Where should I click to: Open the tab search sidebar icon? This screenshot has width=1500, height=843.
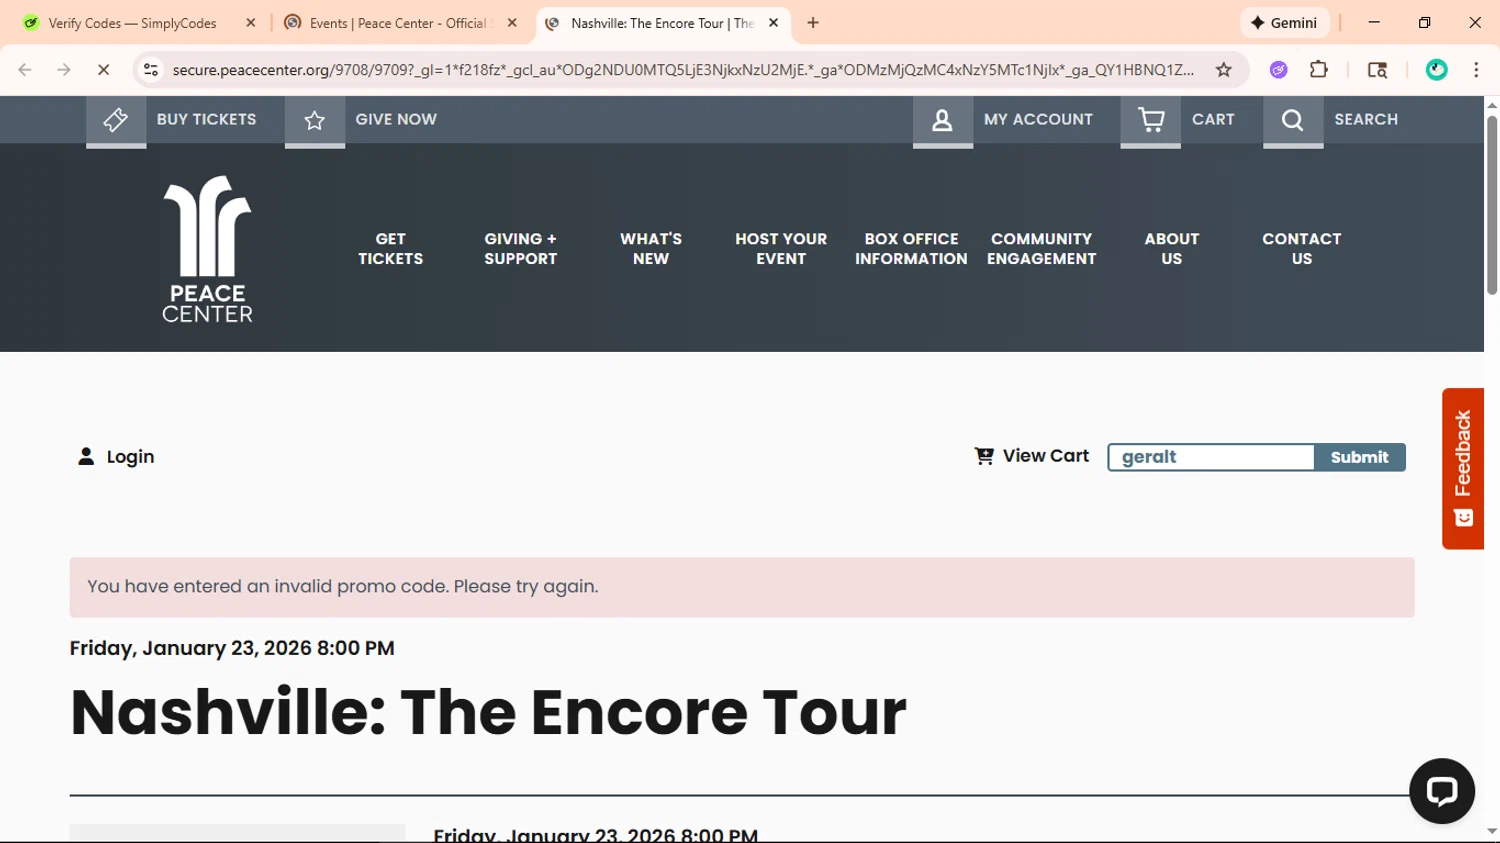click(x=1377, y=70)
